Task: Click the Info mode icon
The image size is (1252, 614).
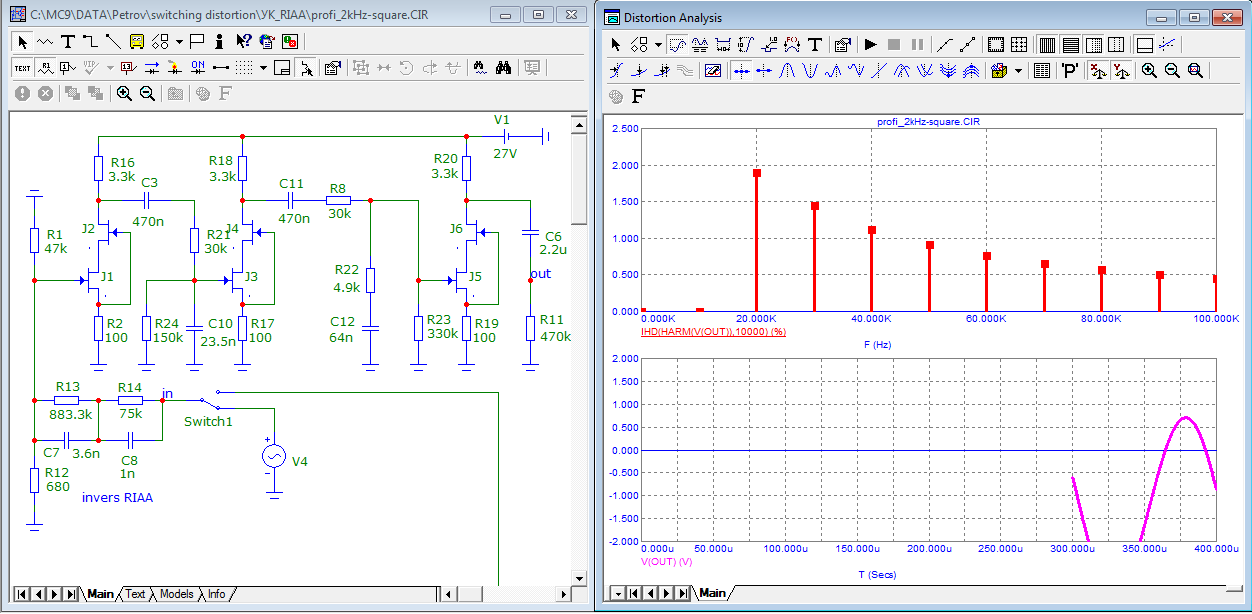Action: pyautogui.click(x=219, y=42)
